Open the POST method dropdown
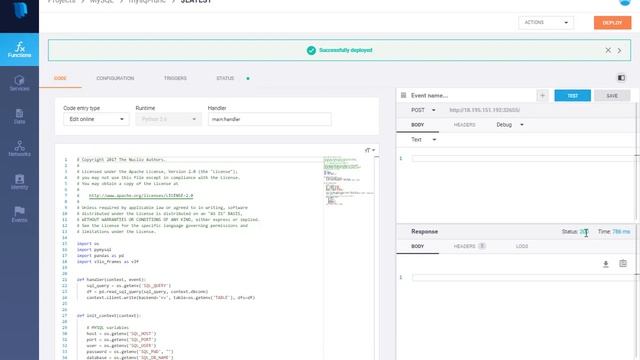This screenshot has width=640, height=360. [x=423, y=110]
